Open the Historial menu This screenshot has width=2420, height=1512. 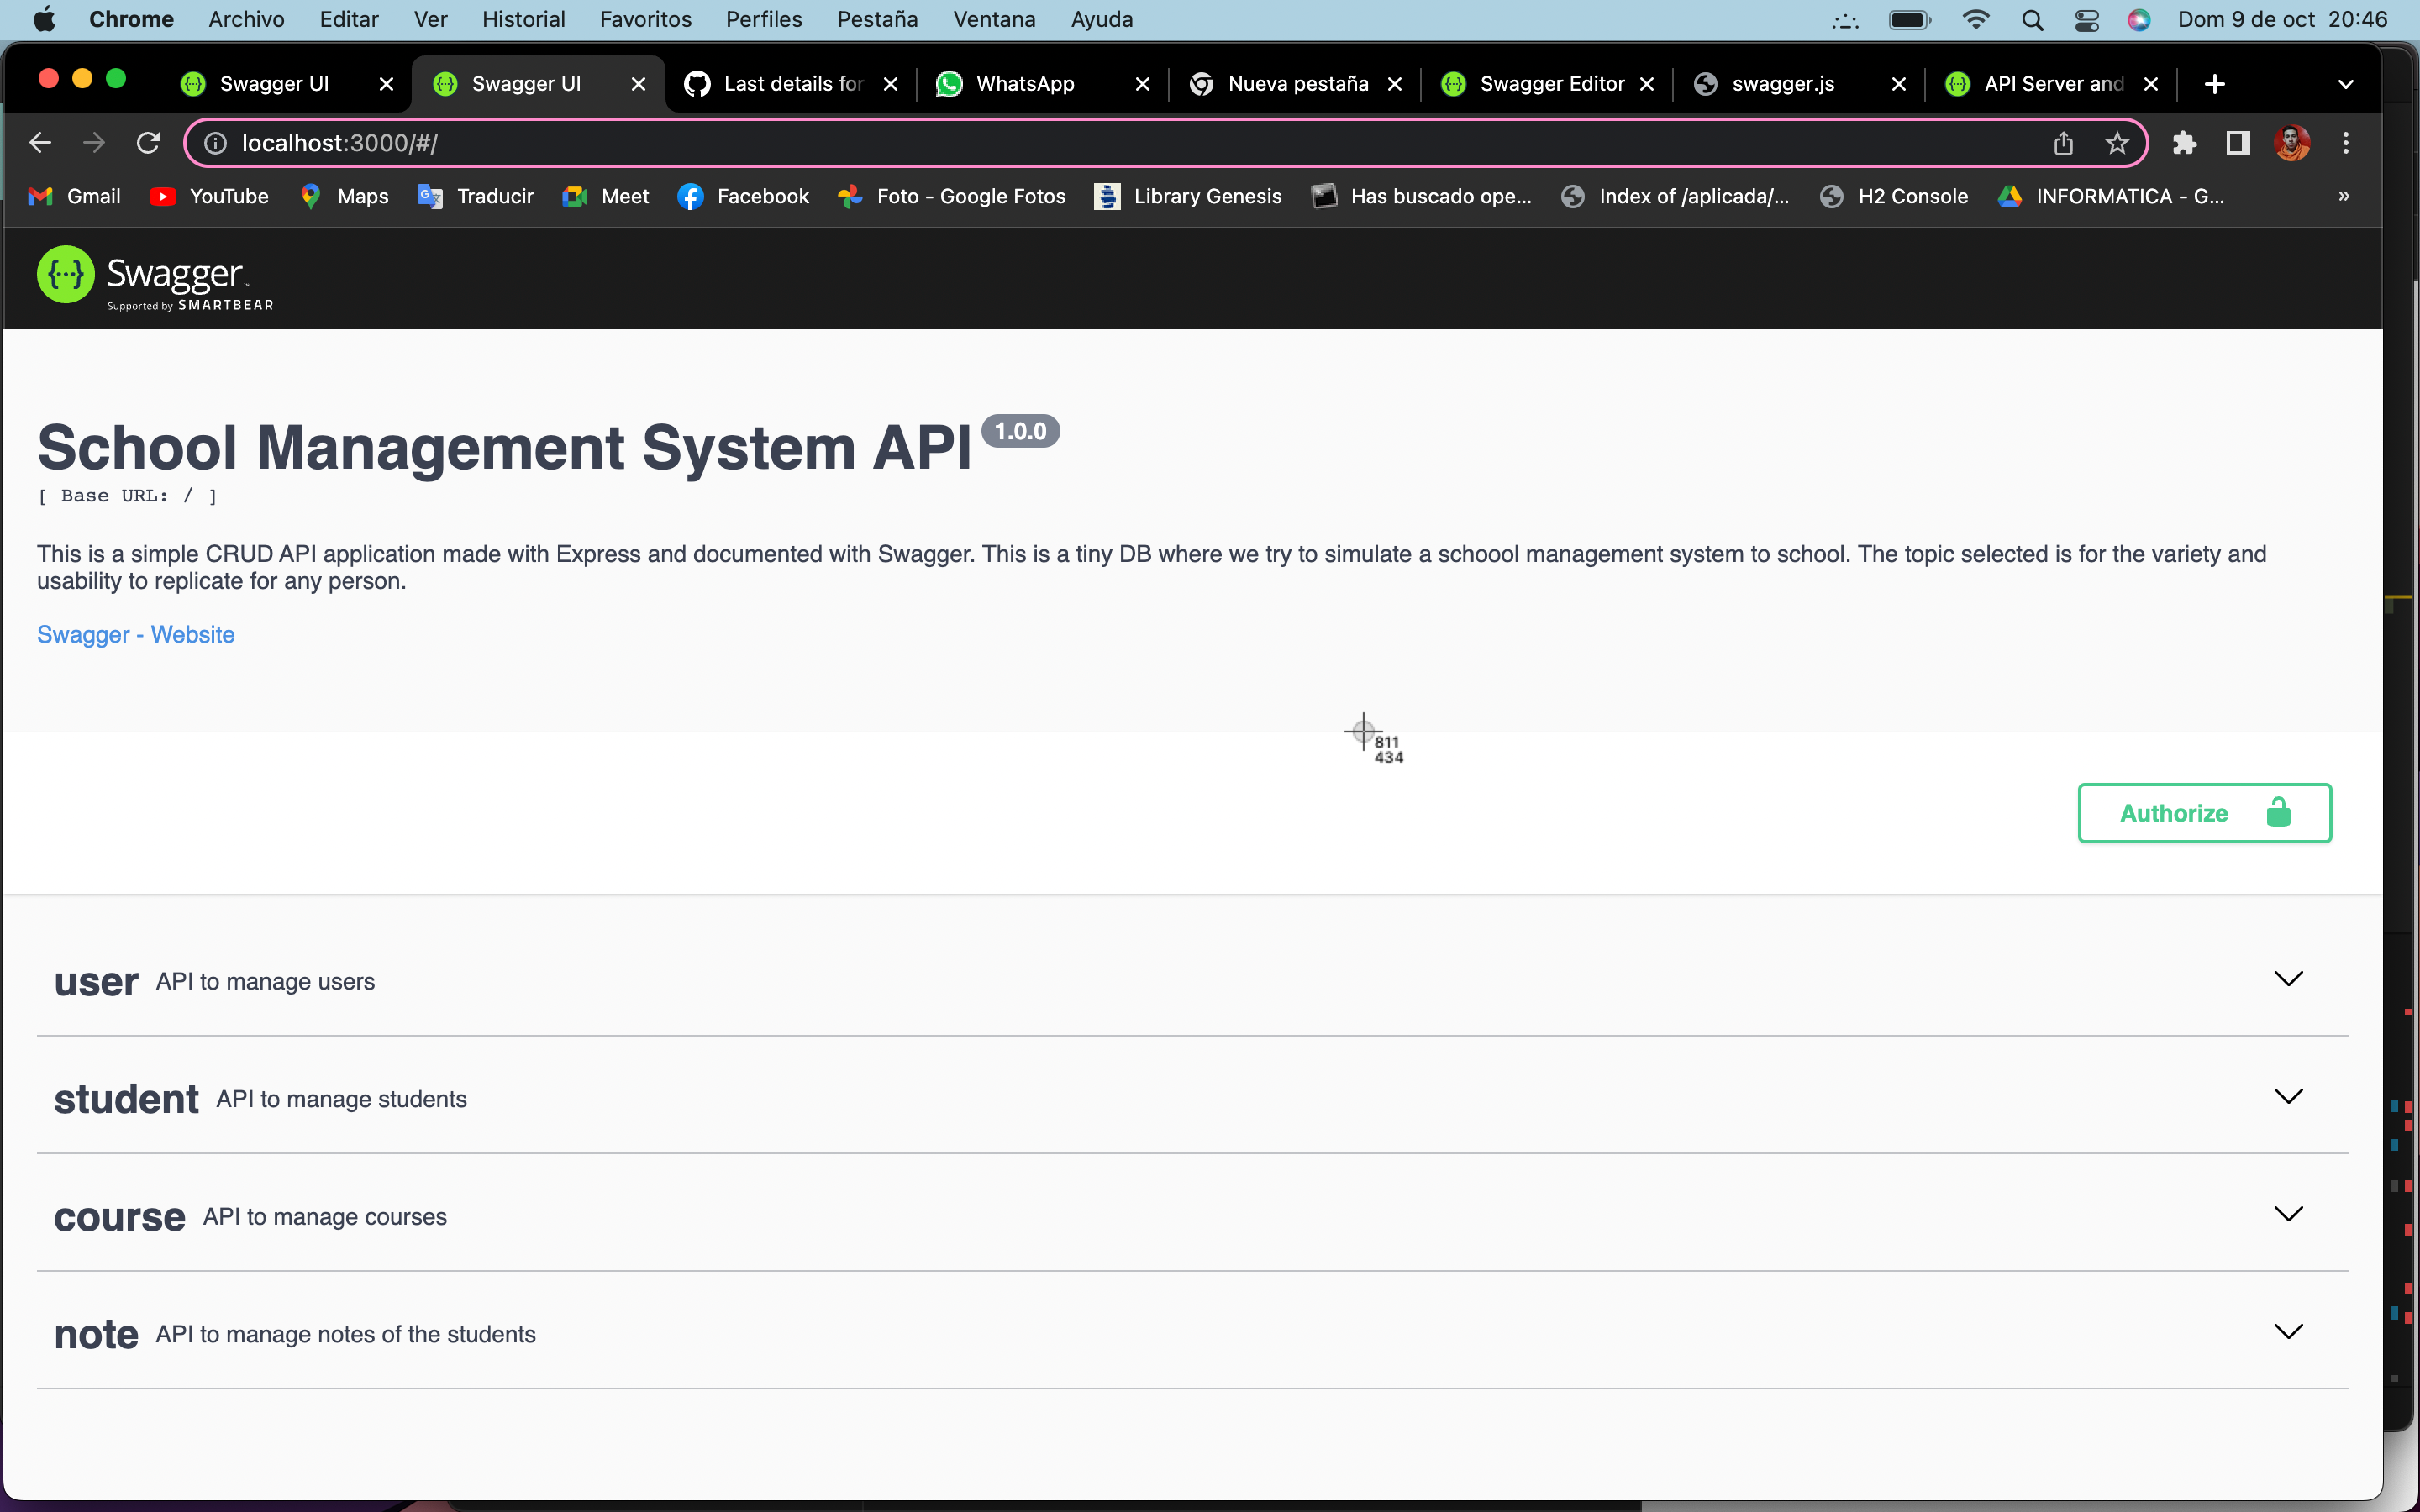point(524,19)
